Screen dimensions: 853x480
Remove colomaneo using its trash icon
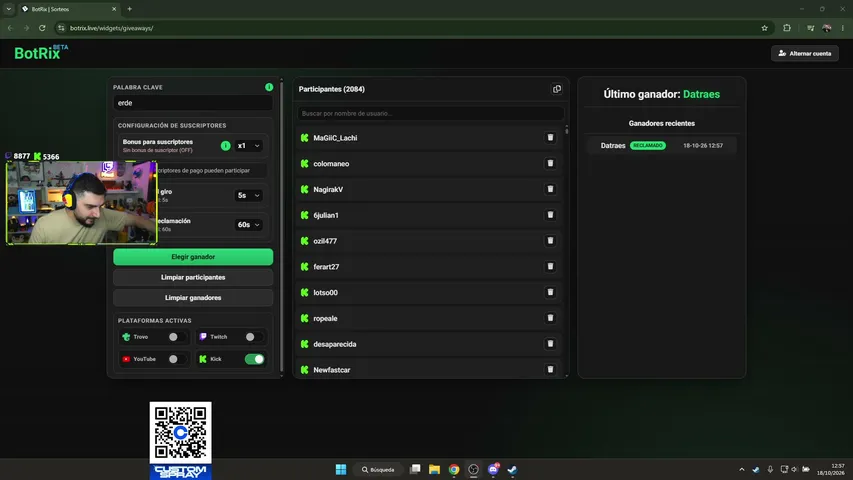point(550,163)
